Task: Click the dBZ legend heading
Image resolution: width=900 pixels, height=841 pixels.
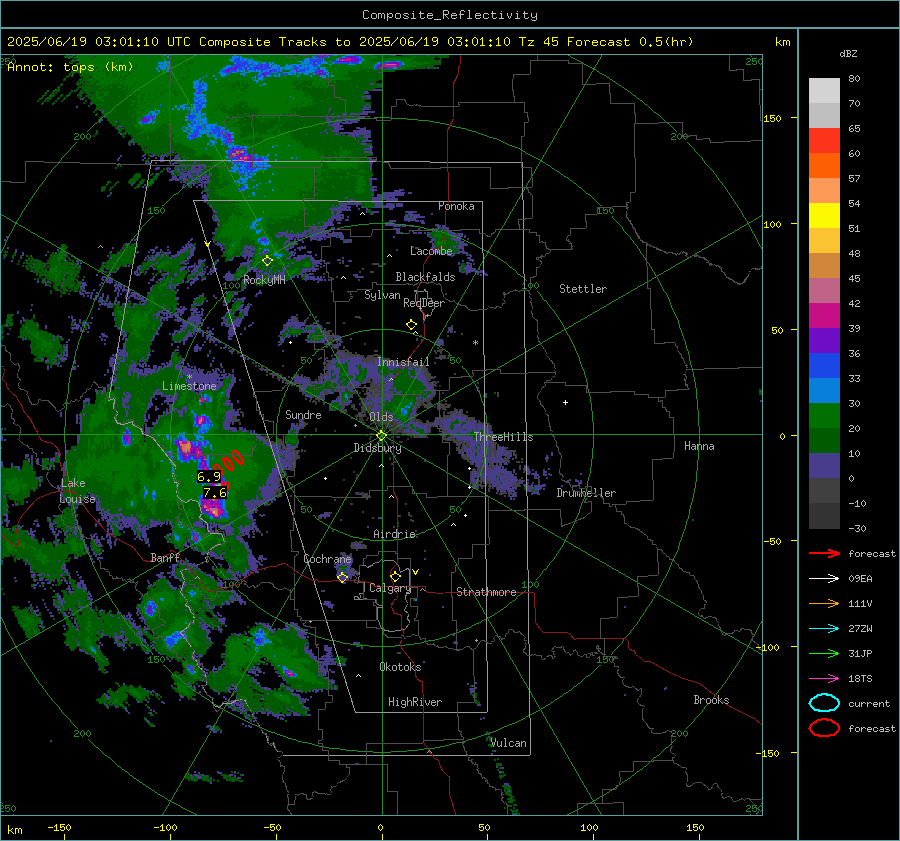Action: pos(848,53)
